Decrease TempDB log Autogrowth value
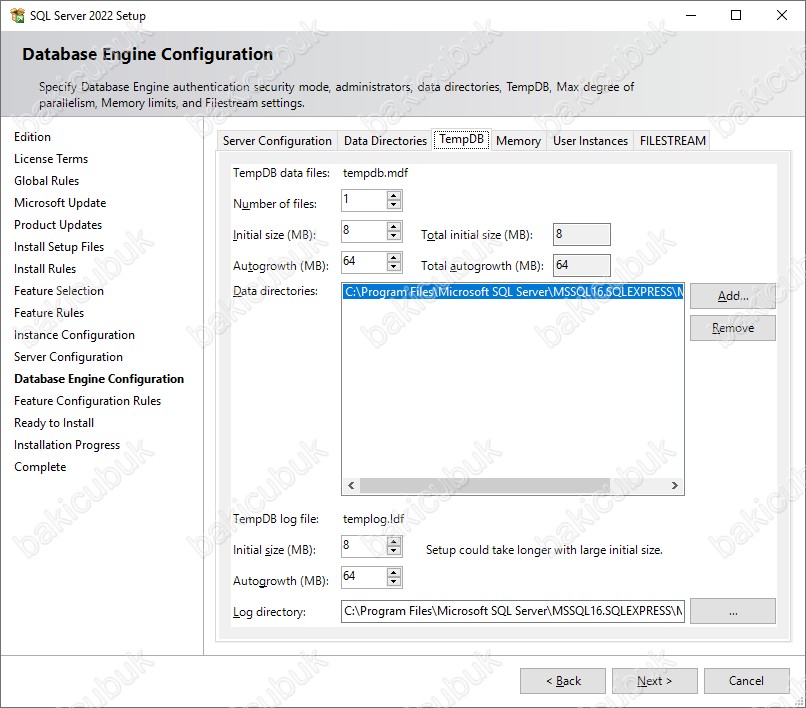806x708 pixels. (x=394, y=582)
